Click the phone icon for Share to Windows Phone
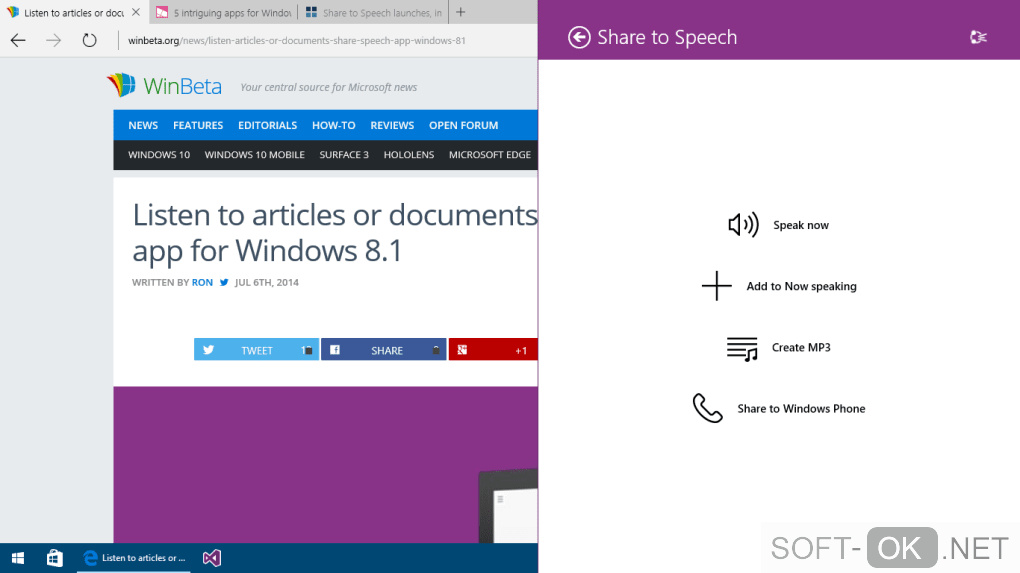 tap(707, 408)
